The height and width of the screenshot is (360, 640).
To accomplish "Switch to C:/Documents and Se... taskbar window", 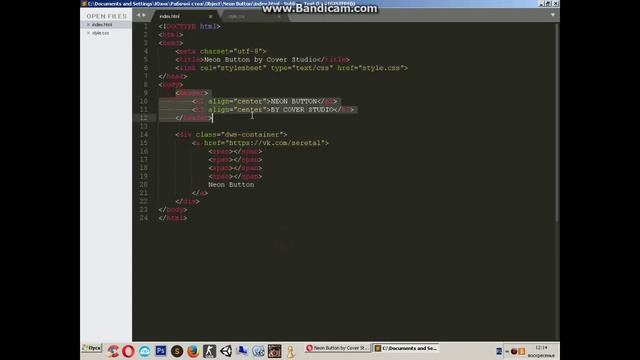I will tap(406, 348).
